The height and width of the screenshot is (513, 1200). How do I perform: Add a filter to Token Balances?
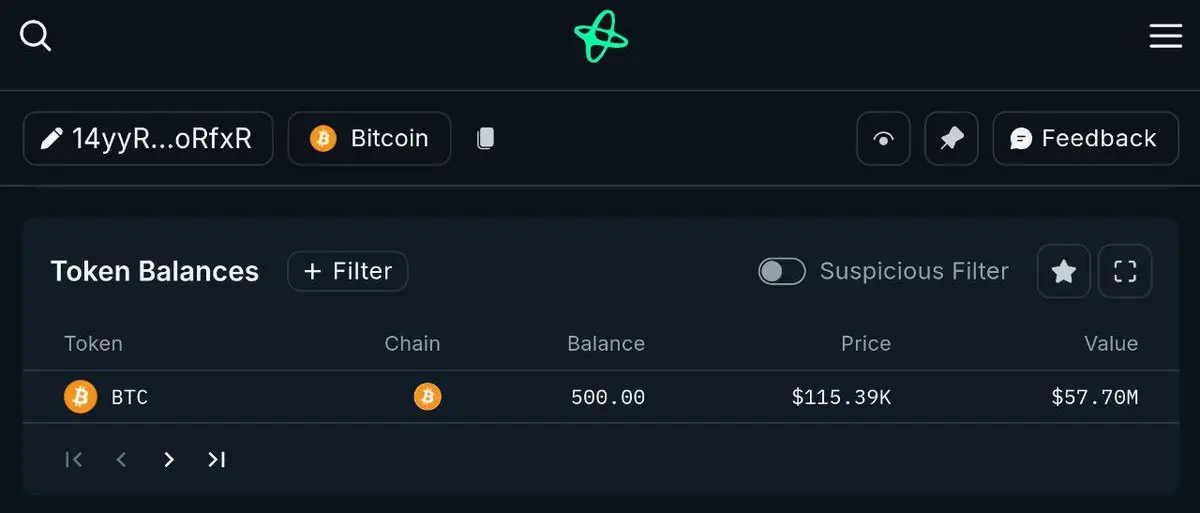(347, 271)
